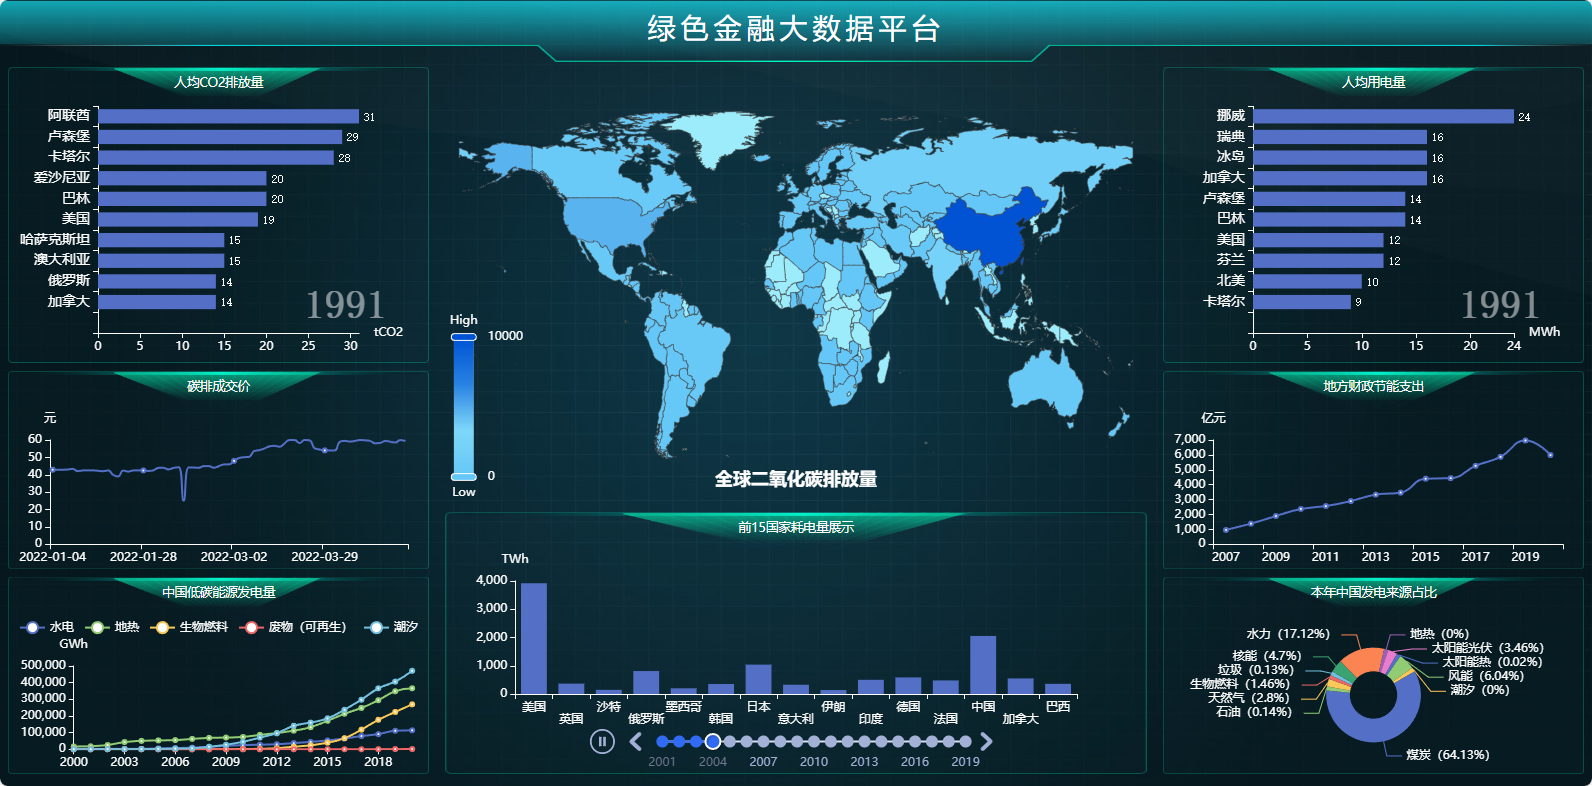Screen dimensions: 1592x786
Task: Hide the 生物燃料 series via the legend
Action: tap(162, 627)
